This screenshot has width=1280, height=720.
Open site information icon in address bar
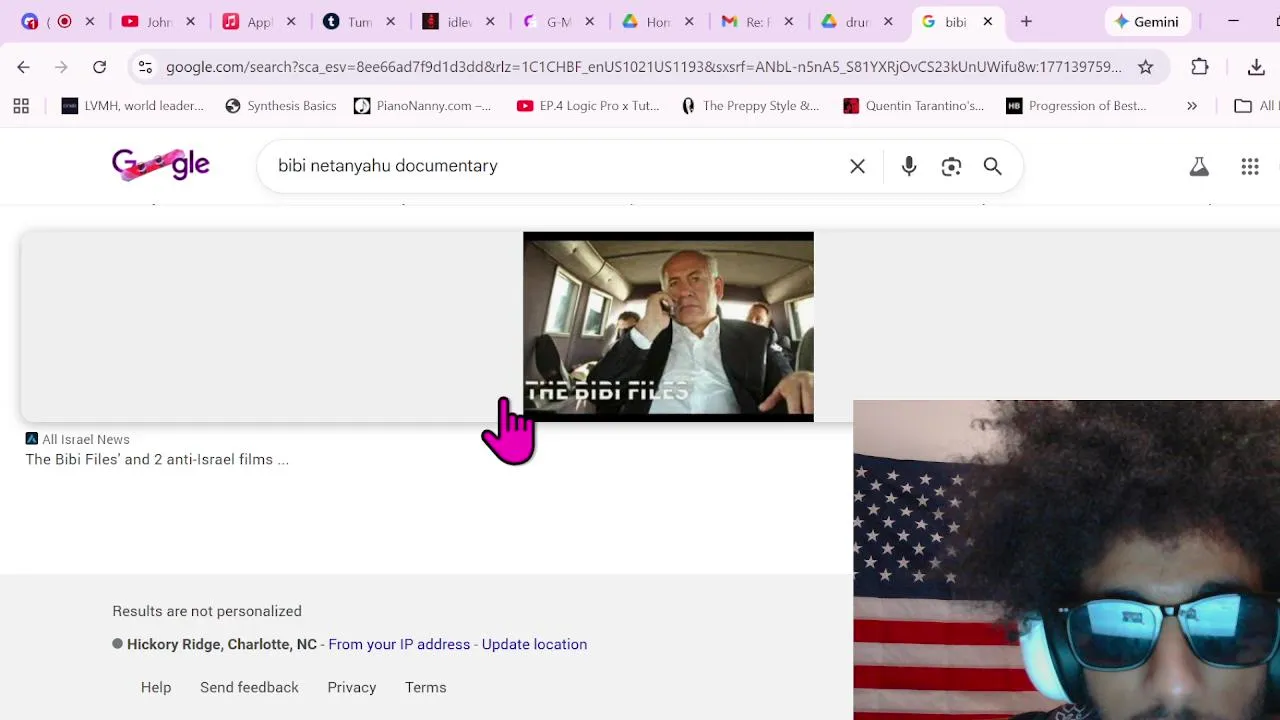coord(145,67)
